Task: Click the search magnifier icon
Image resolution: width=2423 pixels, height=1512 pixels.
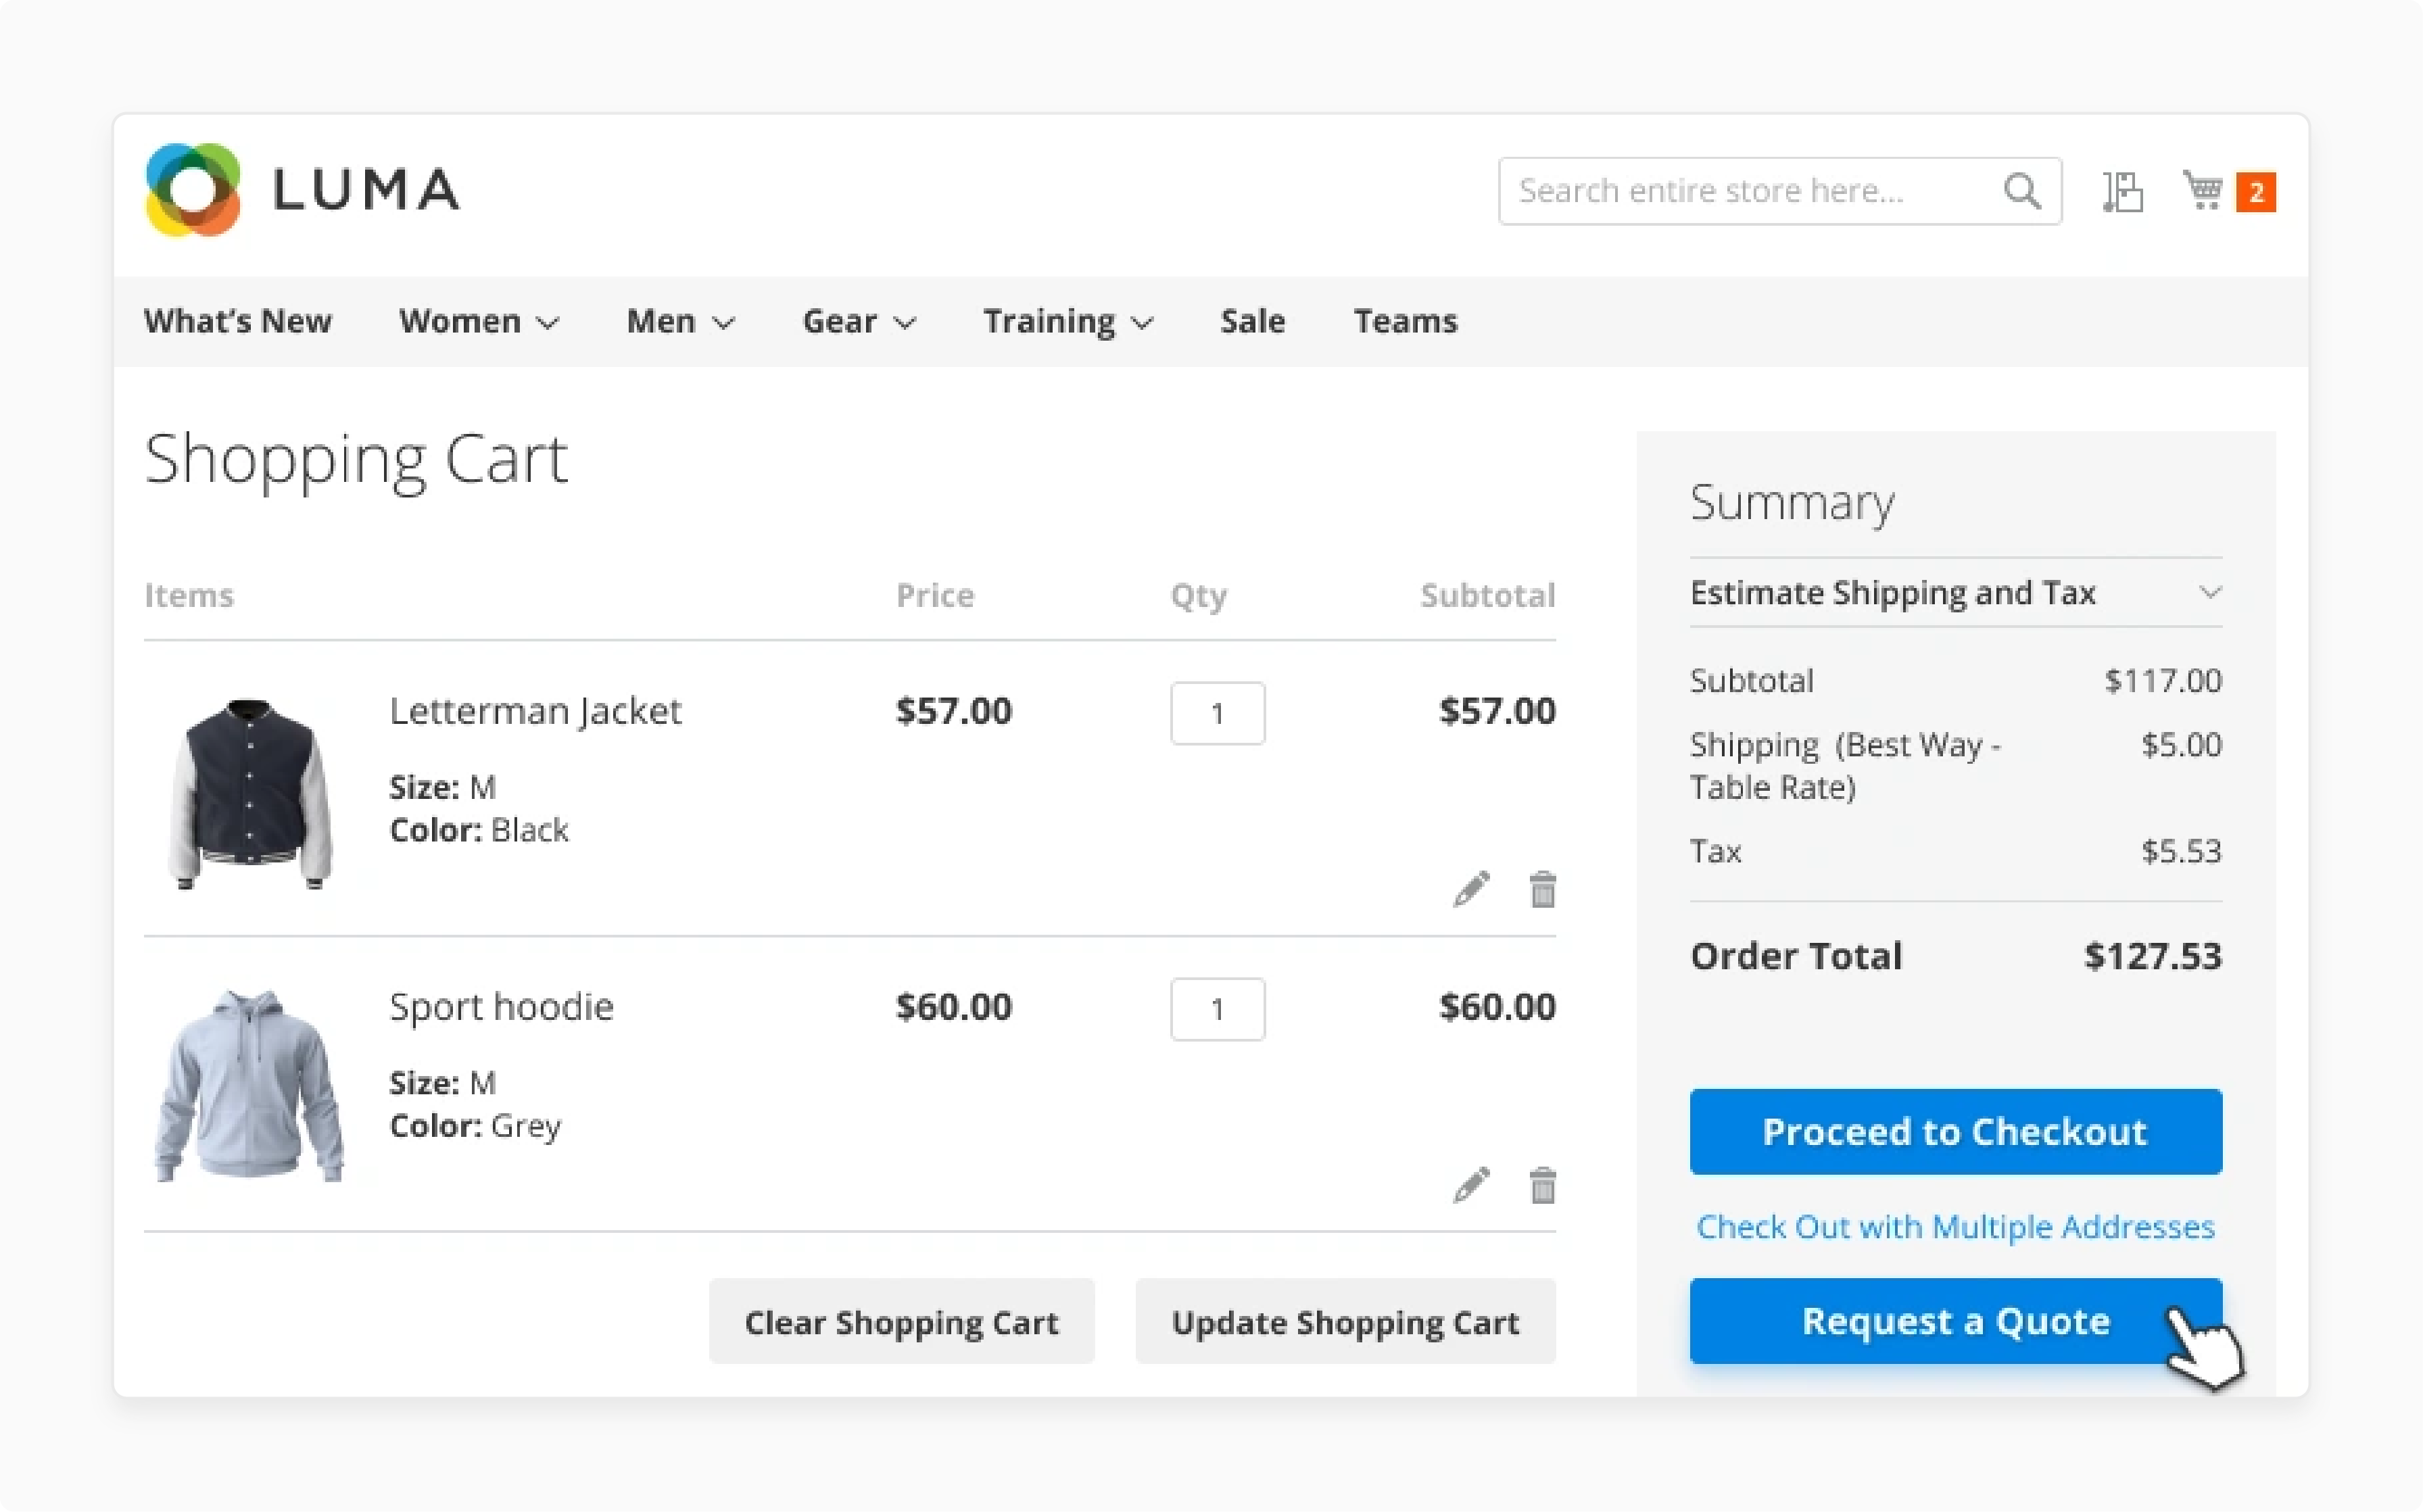Action: [x=2021, y=191]
